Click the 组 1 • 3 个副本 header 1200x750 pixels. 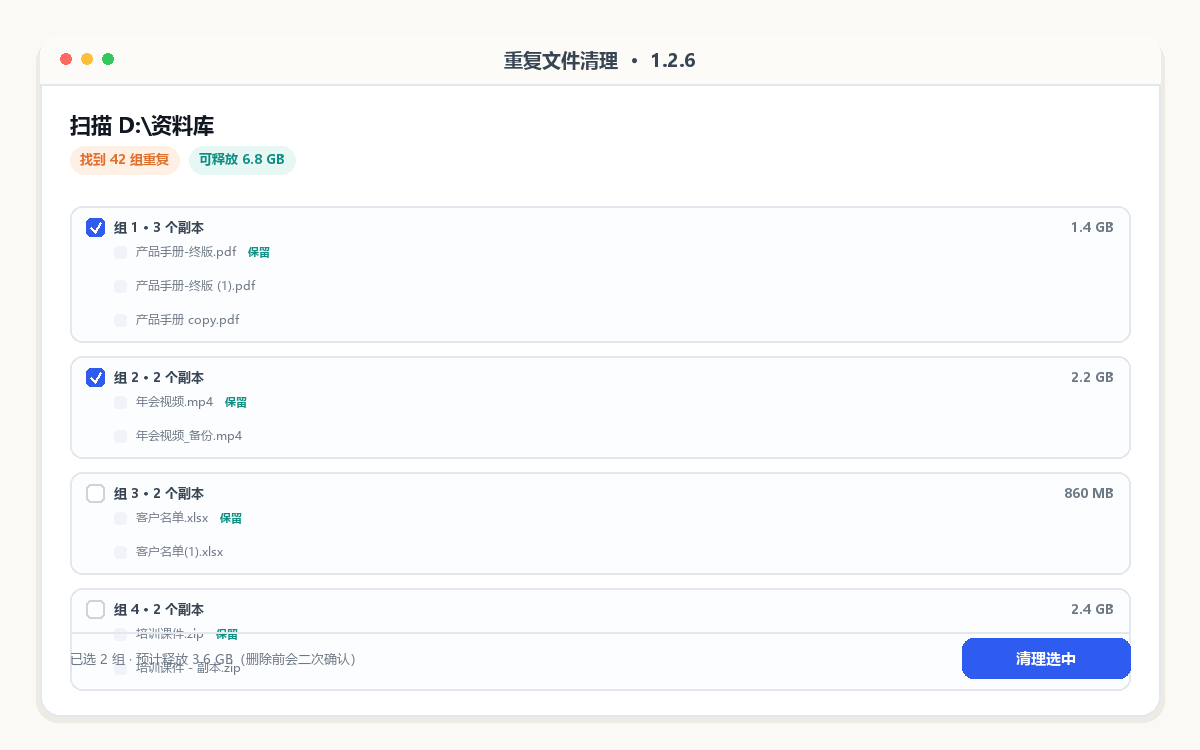(159, 227)
